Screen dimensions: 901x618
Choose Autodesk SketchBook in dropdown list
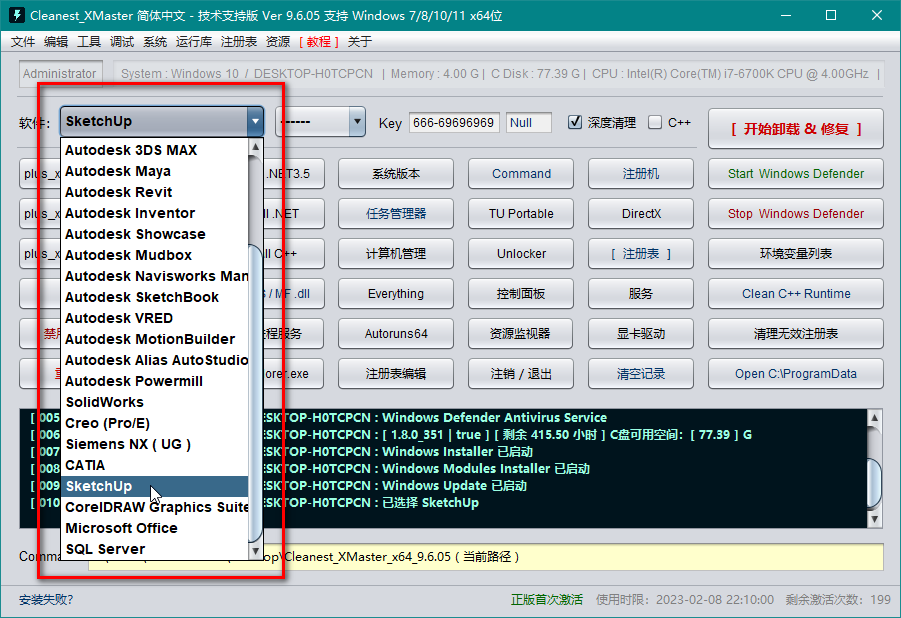[155, 297]
